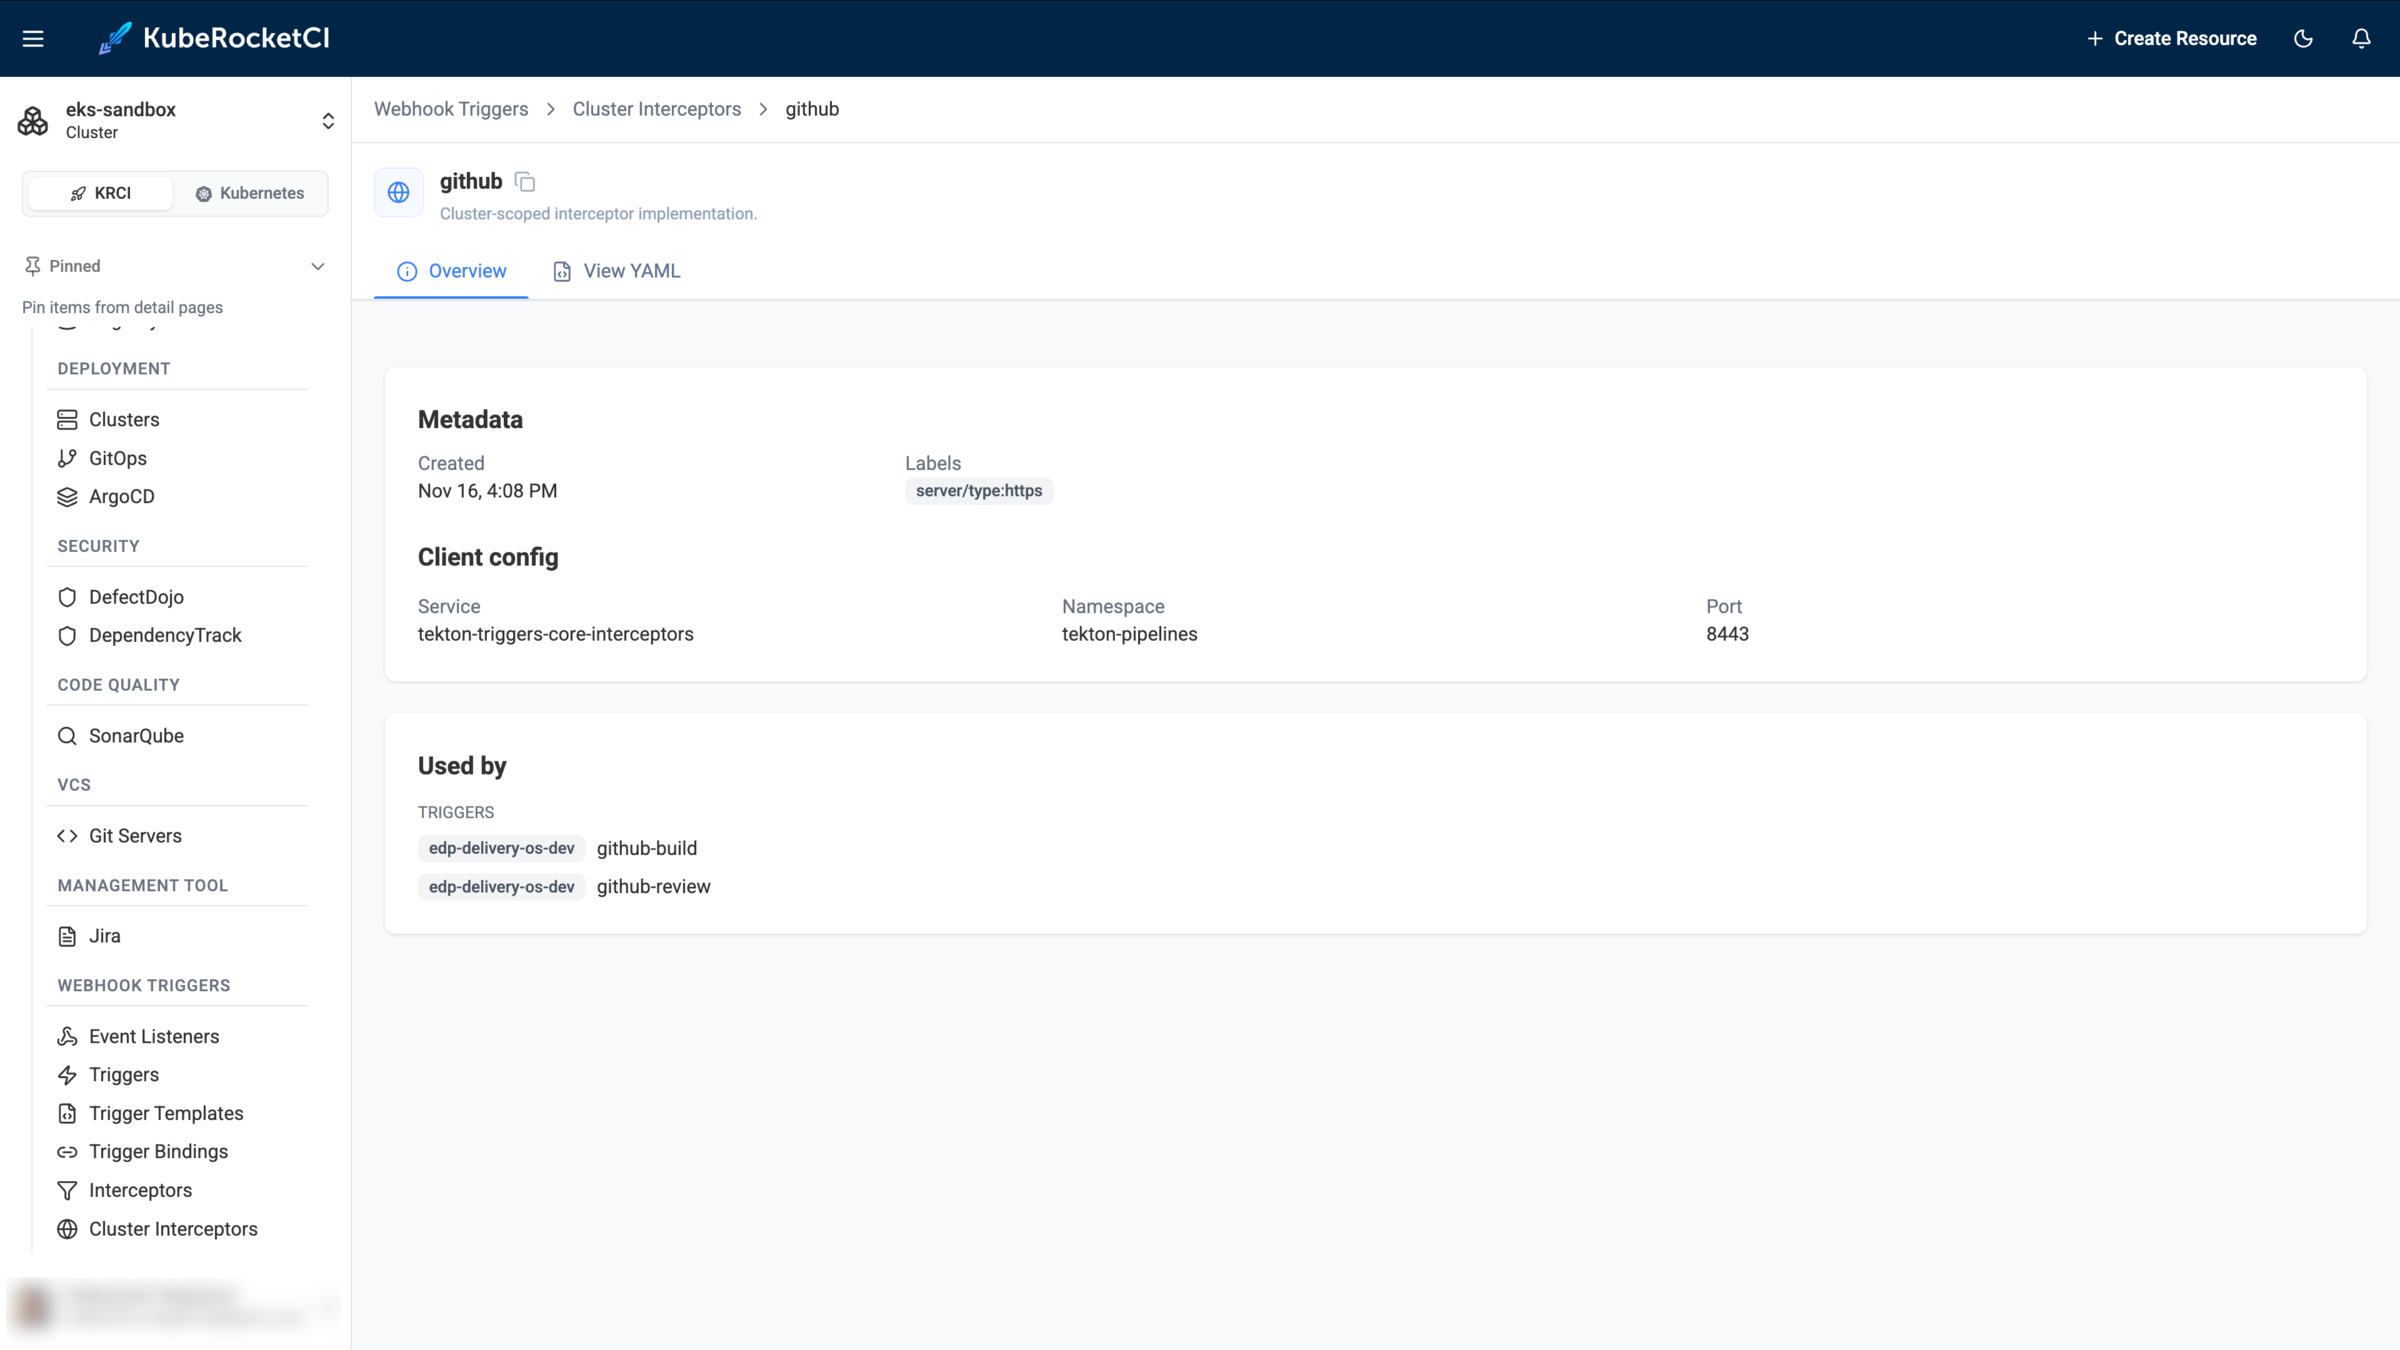The width and height of the screenshot is (2400, 1350).
Task: Click the pin icon next to Pinned
Action: click(x=33, y=266)
